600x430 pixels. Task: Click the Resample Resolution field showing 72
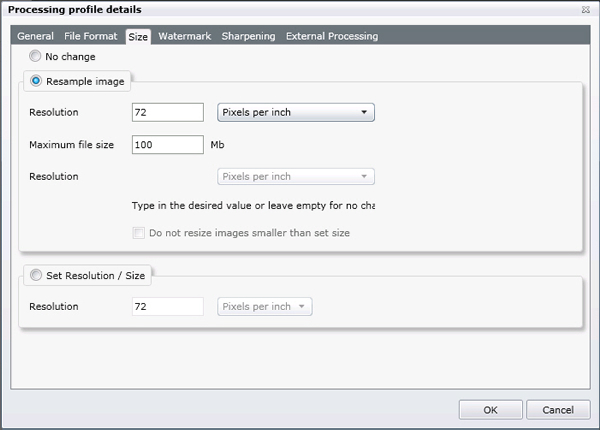[168, 112]
